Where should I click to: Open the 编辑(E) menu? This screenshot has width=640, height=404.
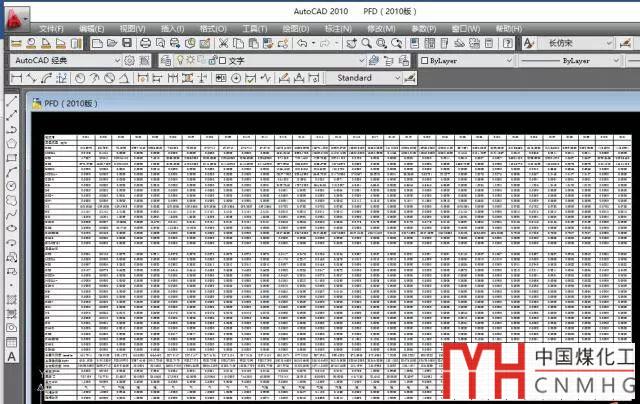(x=92, y=29)
